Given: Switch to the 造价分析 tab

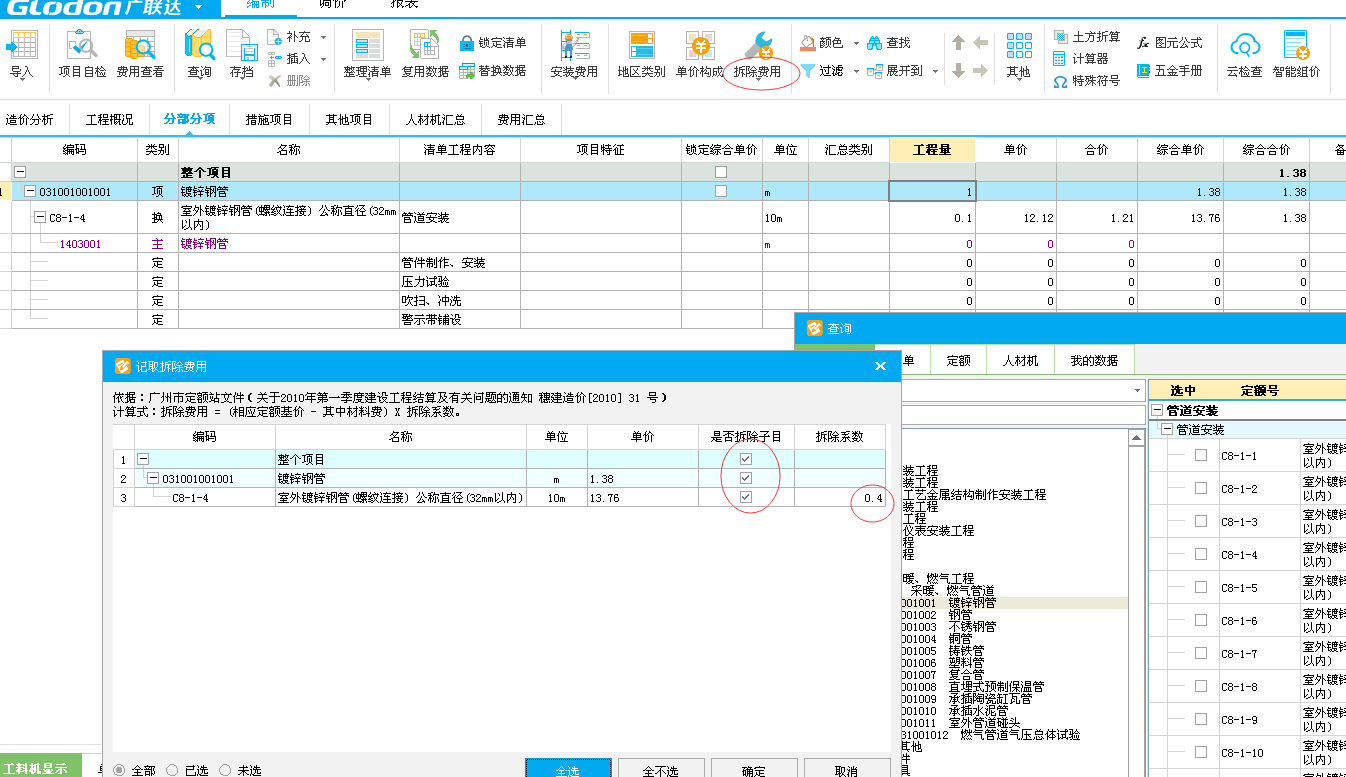Looking at the screenshot, I should point(30,119).
